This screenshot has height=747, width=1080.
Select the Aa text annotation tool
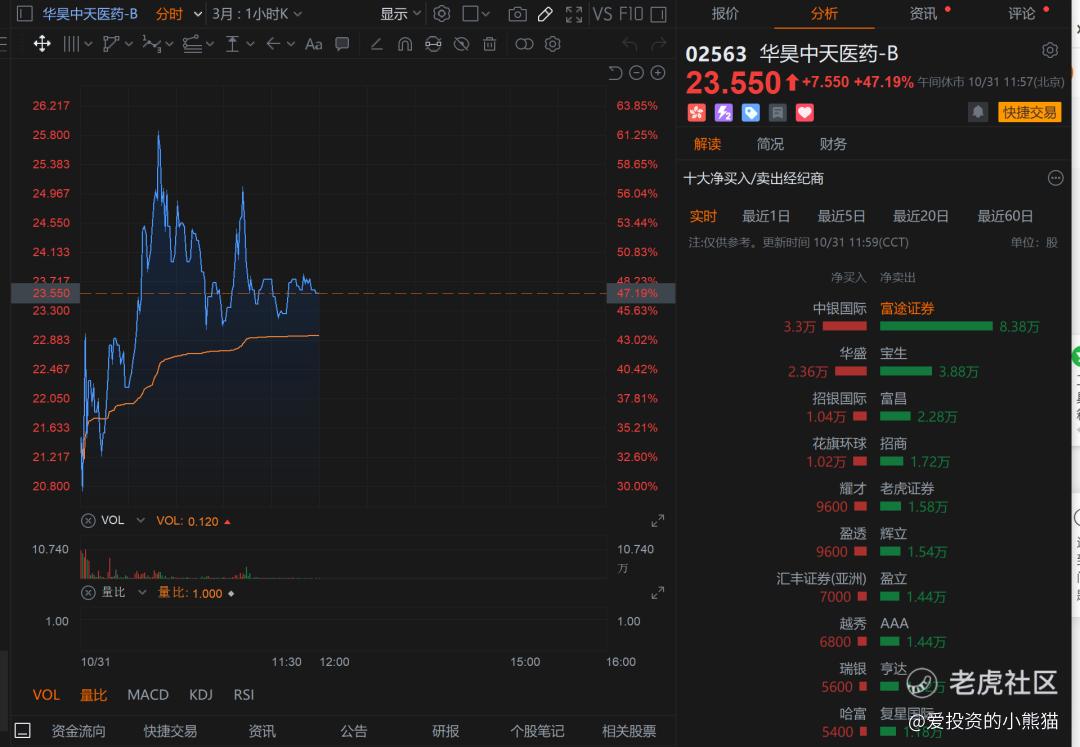pyautogui.click(x=313, y=44)
